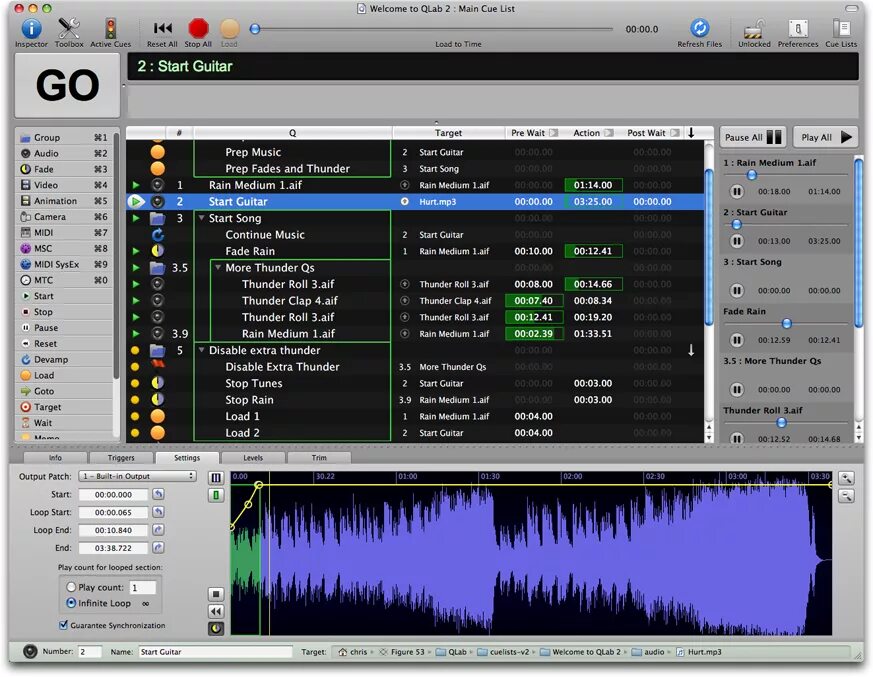Switch to the Trim tab
The height and width of the screenshot is (677, 873).
(319, 458)
